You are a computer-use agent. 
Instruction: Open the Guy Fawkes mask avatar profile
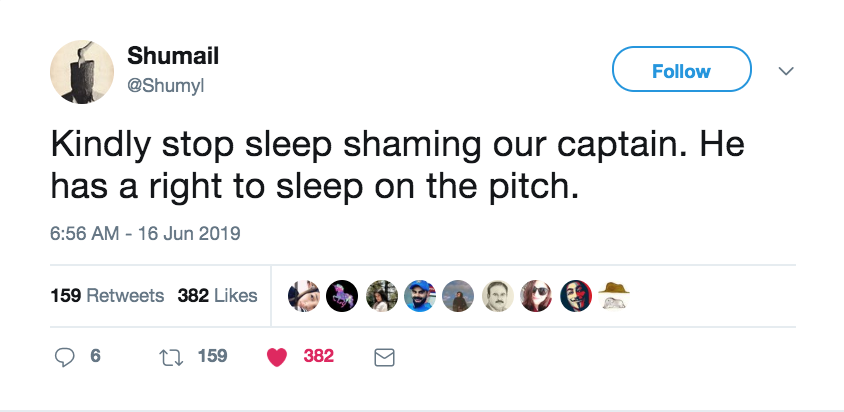[576, 294]
